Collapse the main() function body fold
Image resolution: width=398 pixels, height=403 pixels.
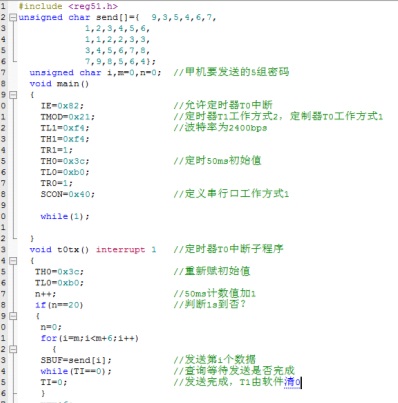(13, 95)
